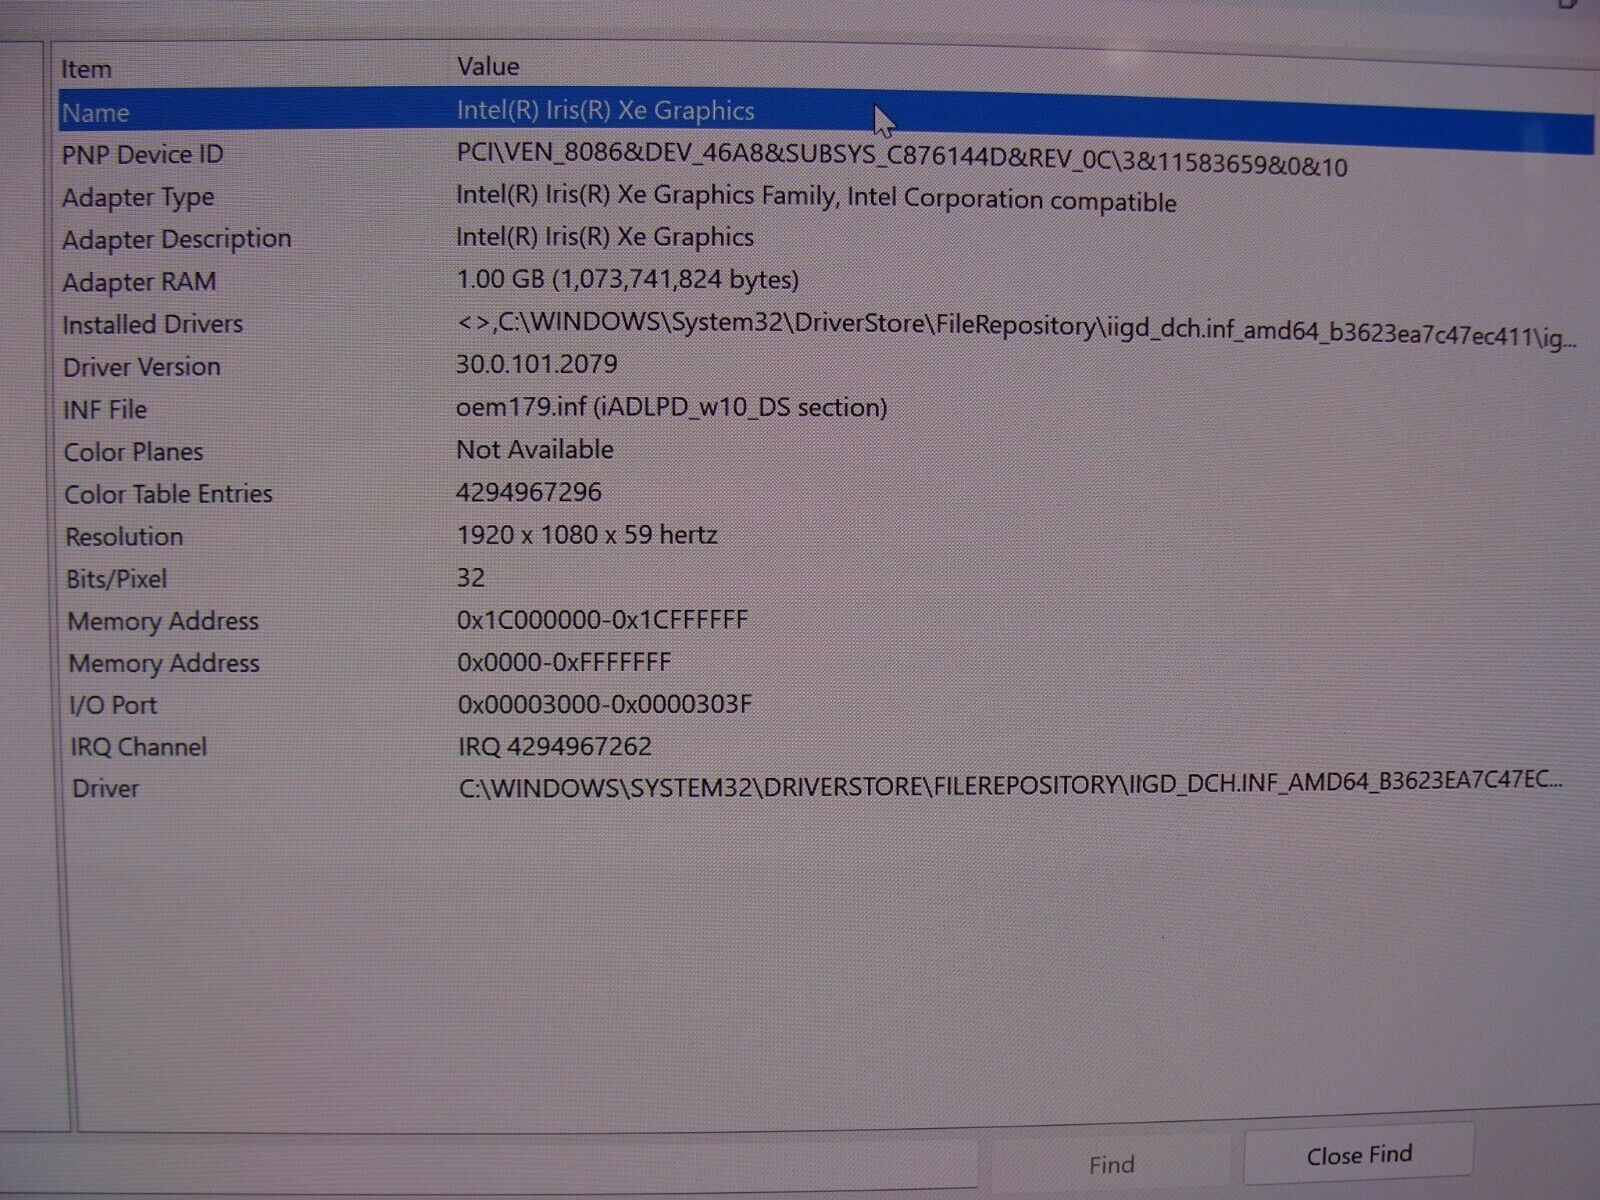Click Adapter Description value Intel(R) Iris(R) Xe Graphics
The height and width of the screenshot is (1200, 1600).
pyautogui.click(x=605, y=237)
